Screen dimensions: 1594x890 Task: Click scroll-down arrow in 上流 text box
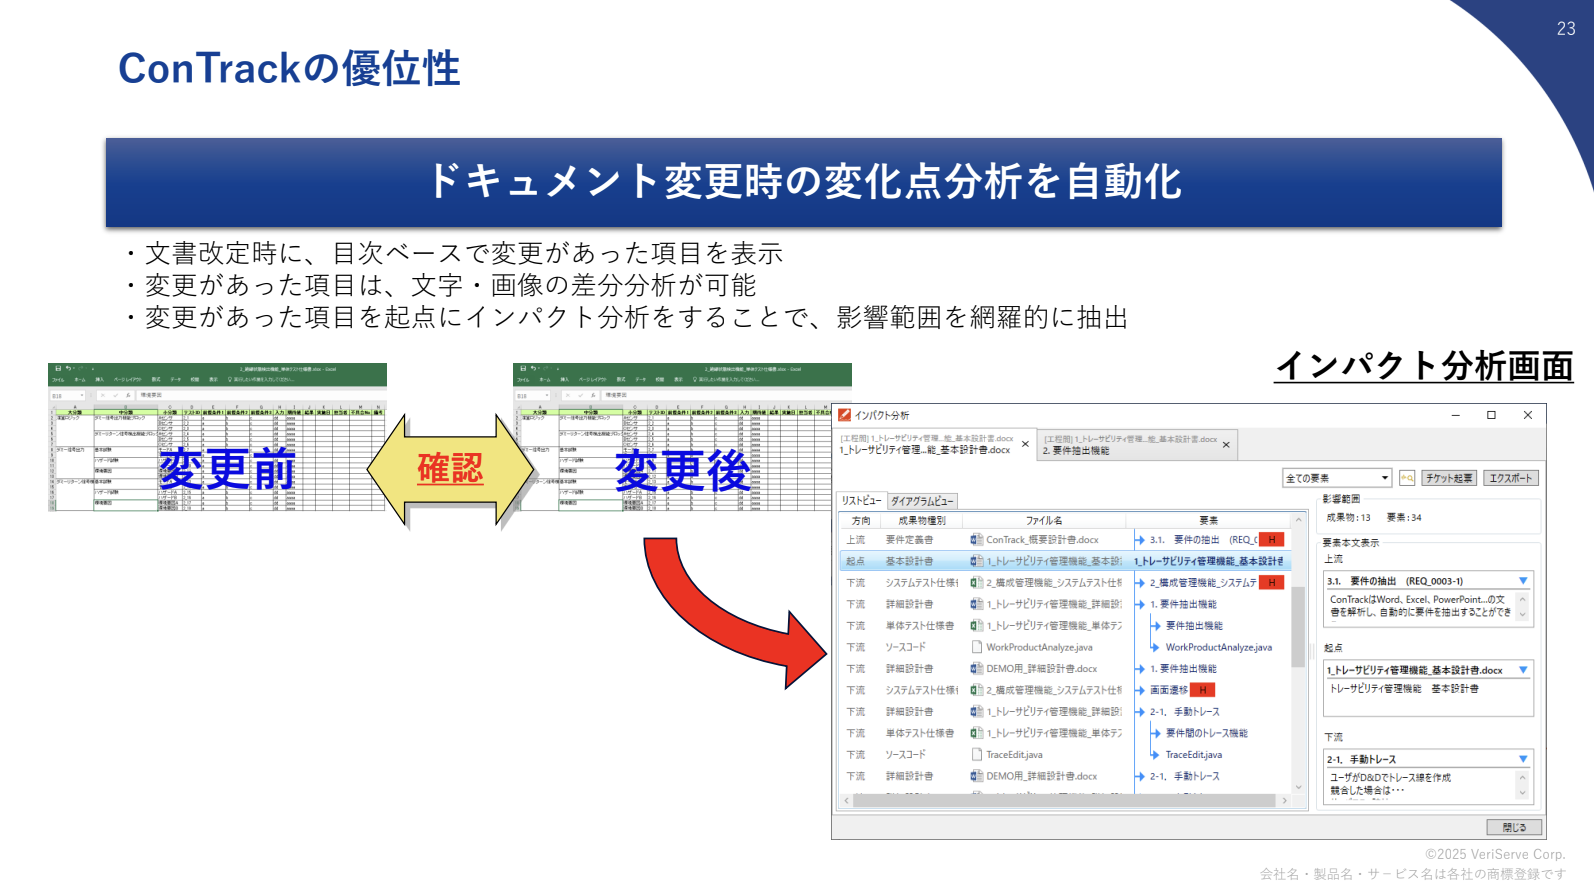1523,615
